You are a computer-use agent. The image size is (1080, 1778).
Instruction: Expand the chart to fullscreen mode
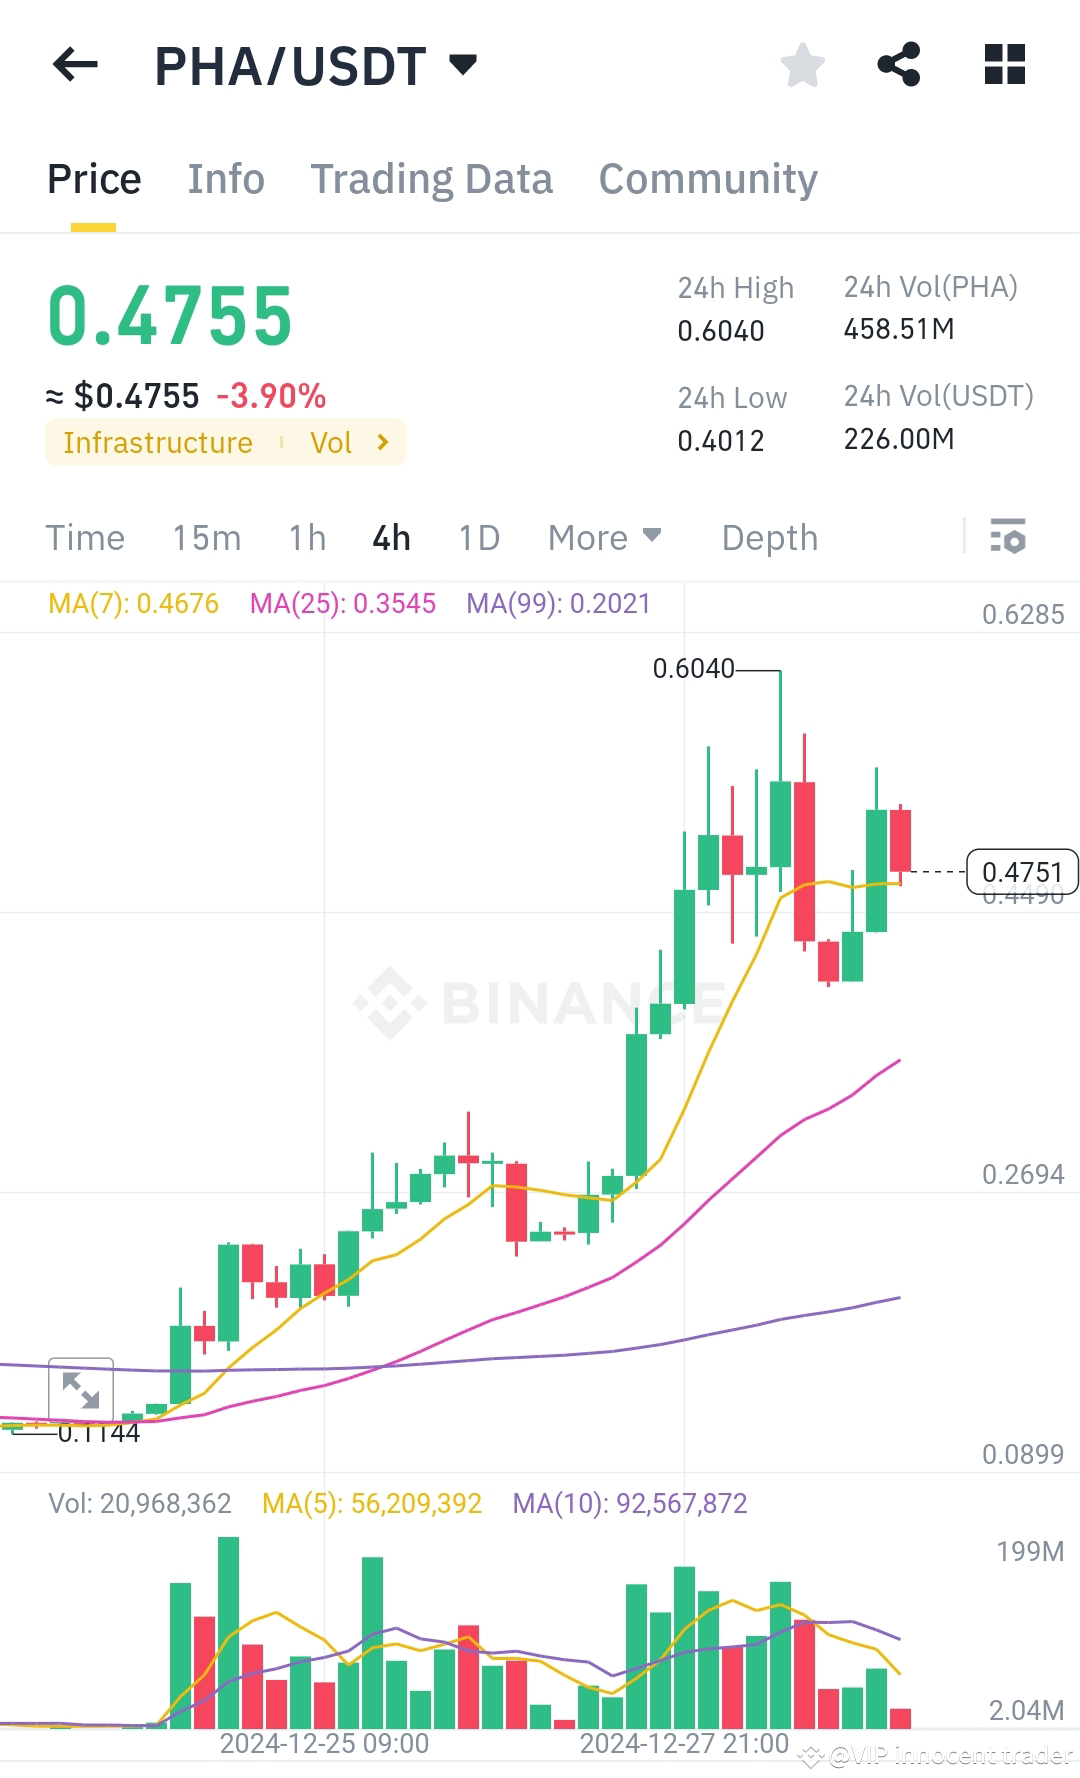(82, 1390)
